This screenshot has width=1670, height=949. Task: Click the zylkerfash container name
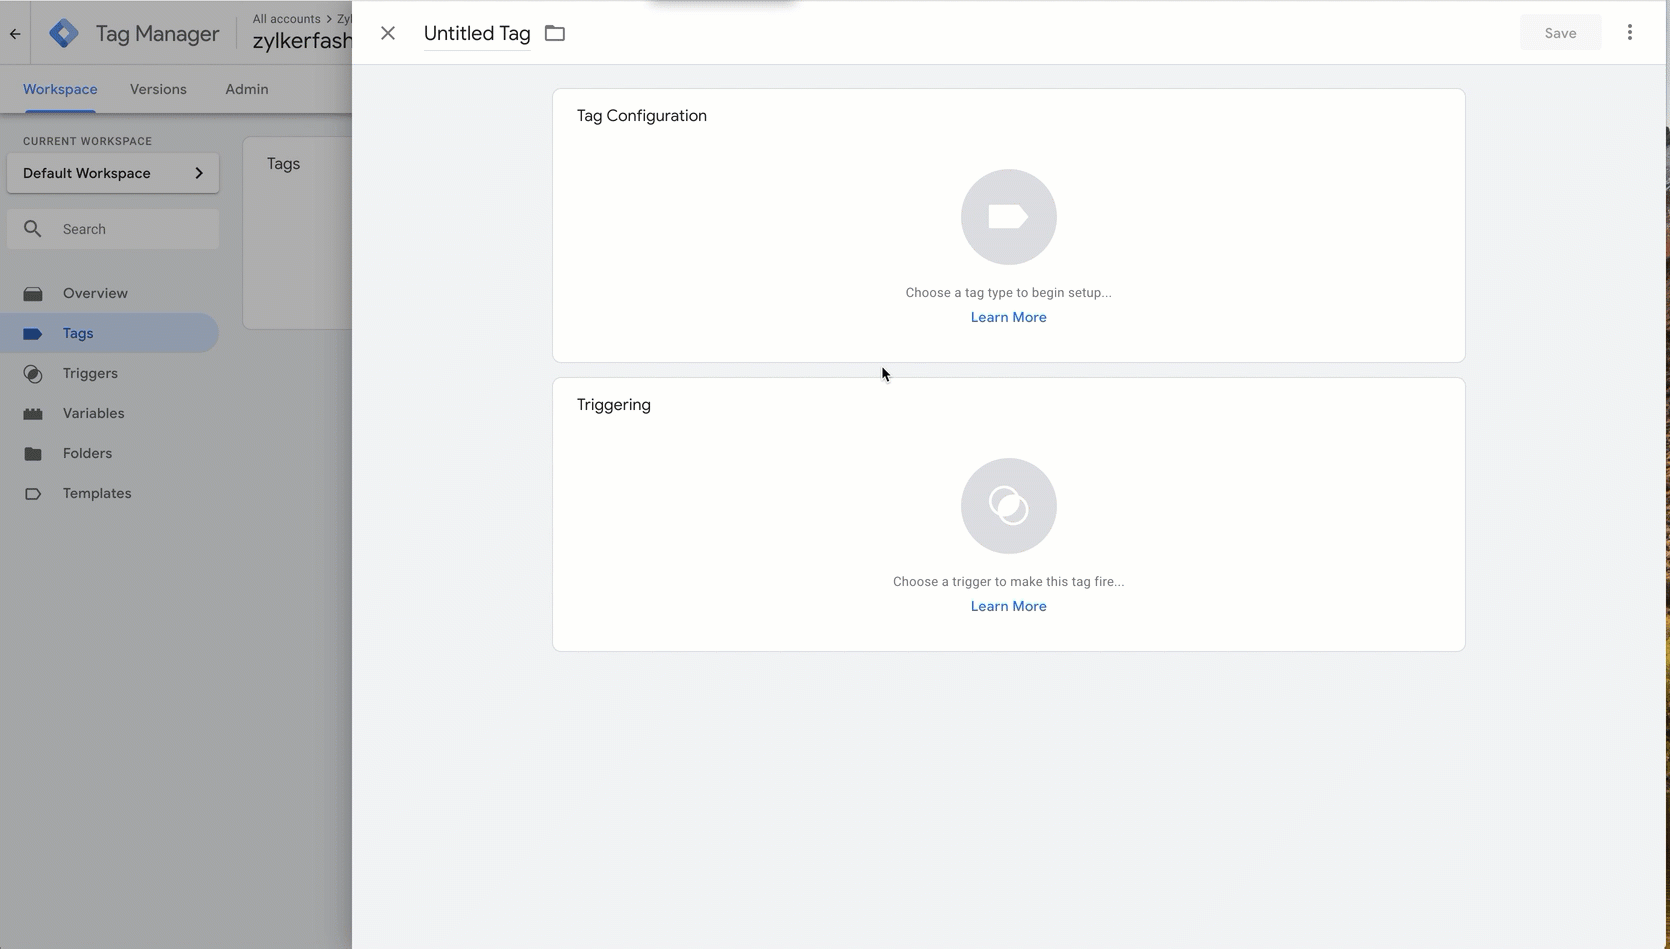coord(302,41)
